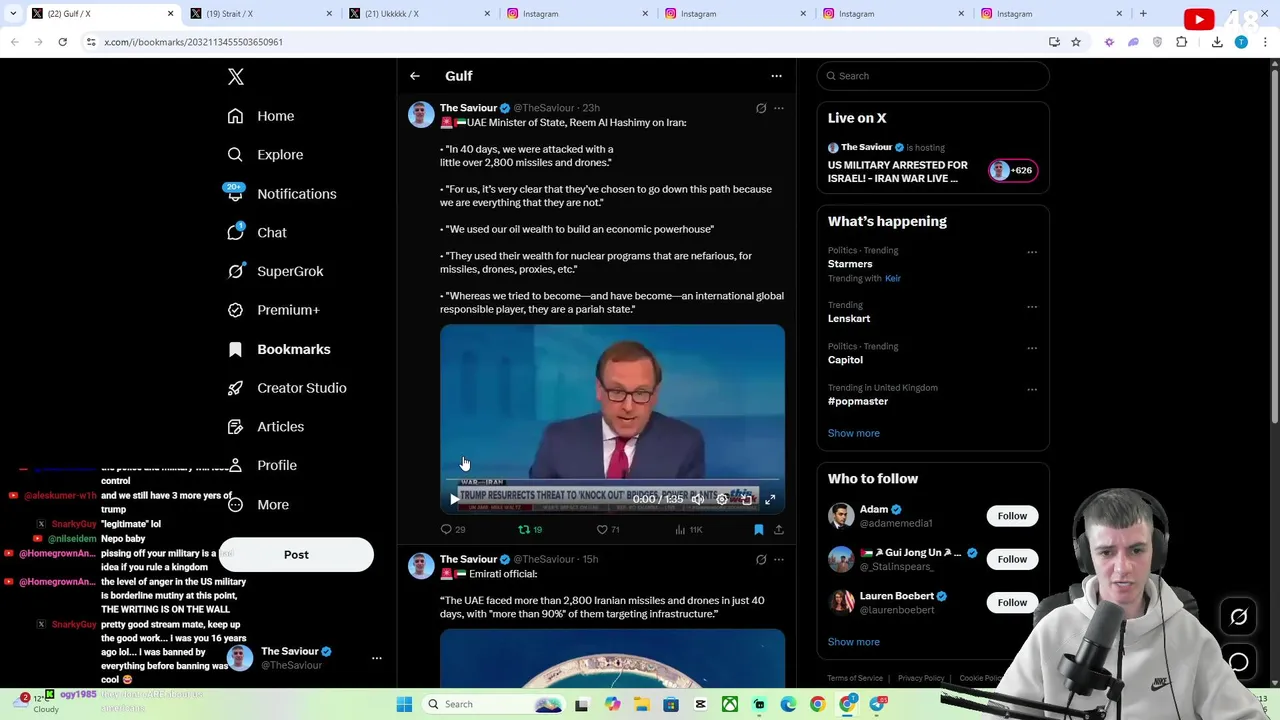Open File Explorer from the taskbar

[x=642, y=704]
